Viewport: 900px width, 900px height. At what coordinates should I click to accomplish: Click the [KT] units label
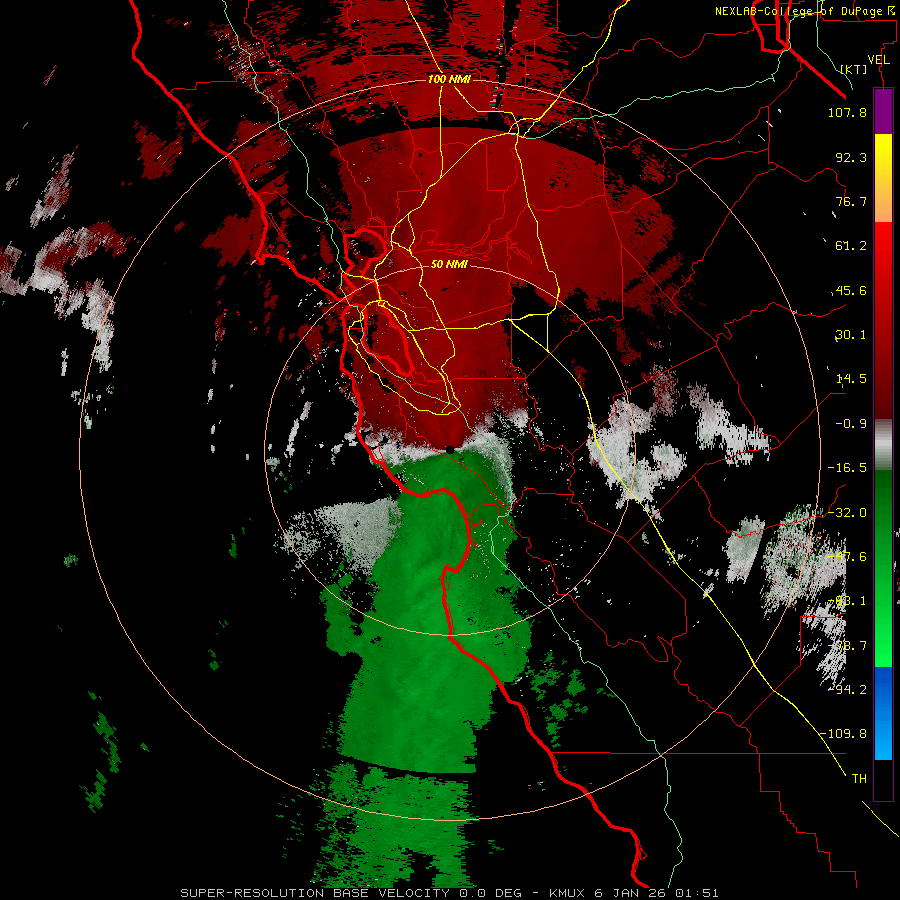(x=854, y=69)
